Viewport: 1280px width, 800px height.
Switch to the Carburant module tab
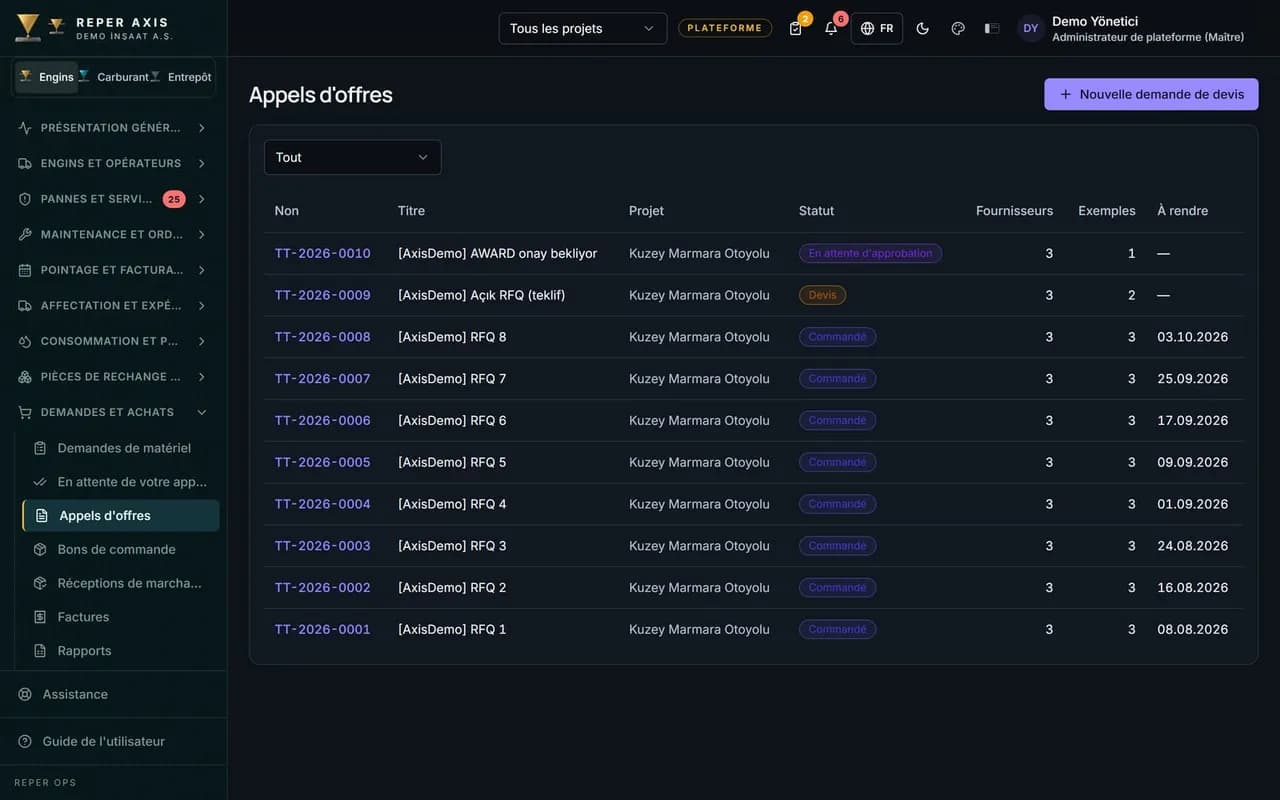[x=114, y=77]
